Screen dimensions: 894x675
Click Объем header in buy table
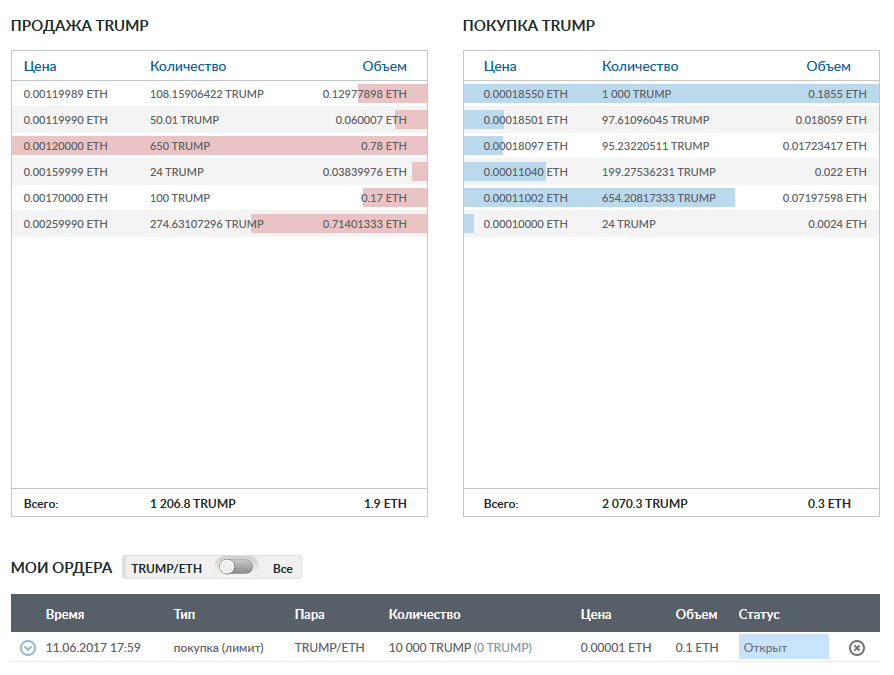coord(828,66)
